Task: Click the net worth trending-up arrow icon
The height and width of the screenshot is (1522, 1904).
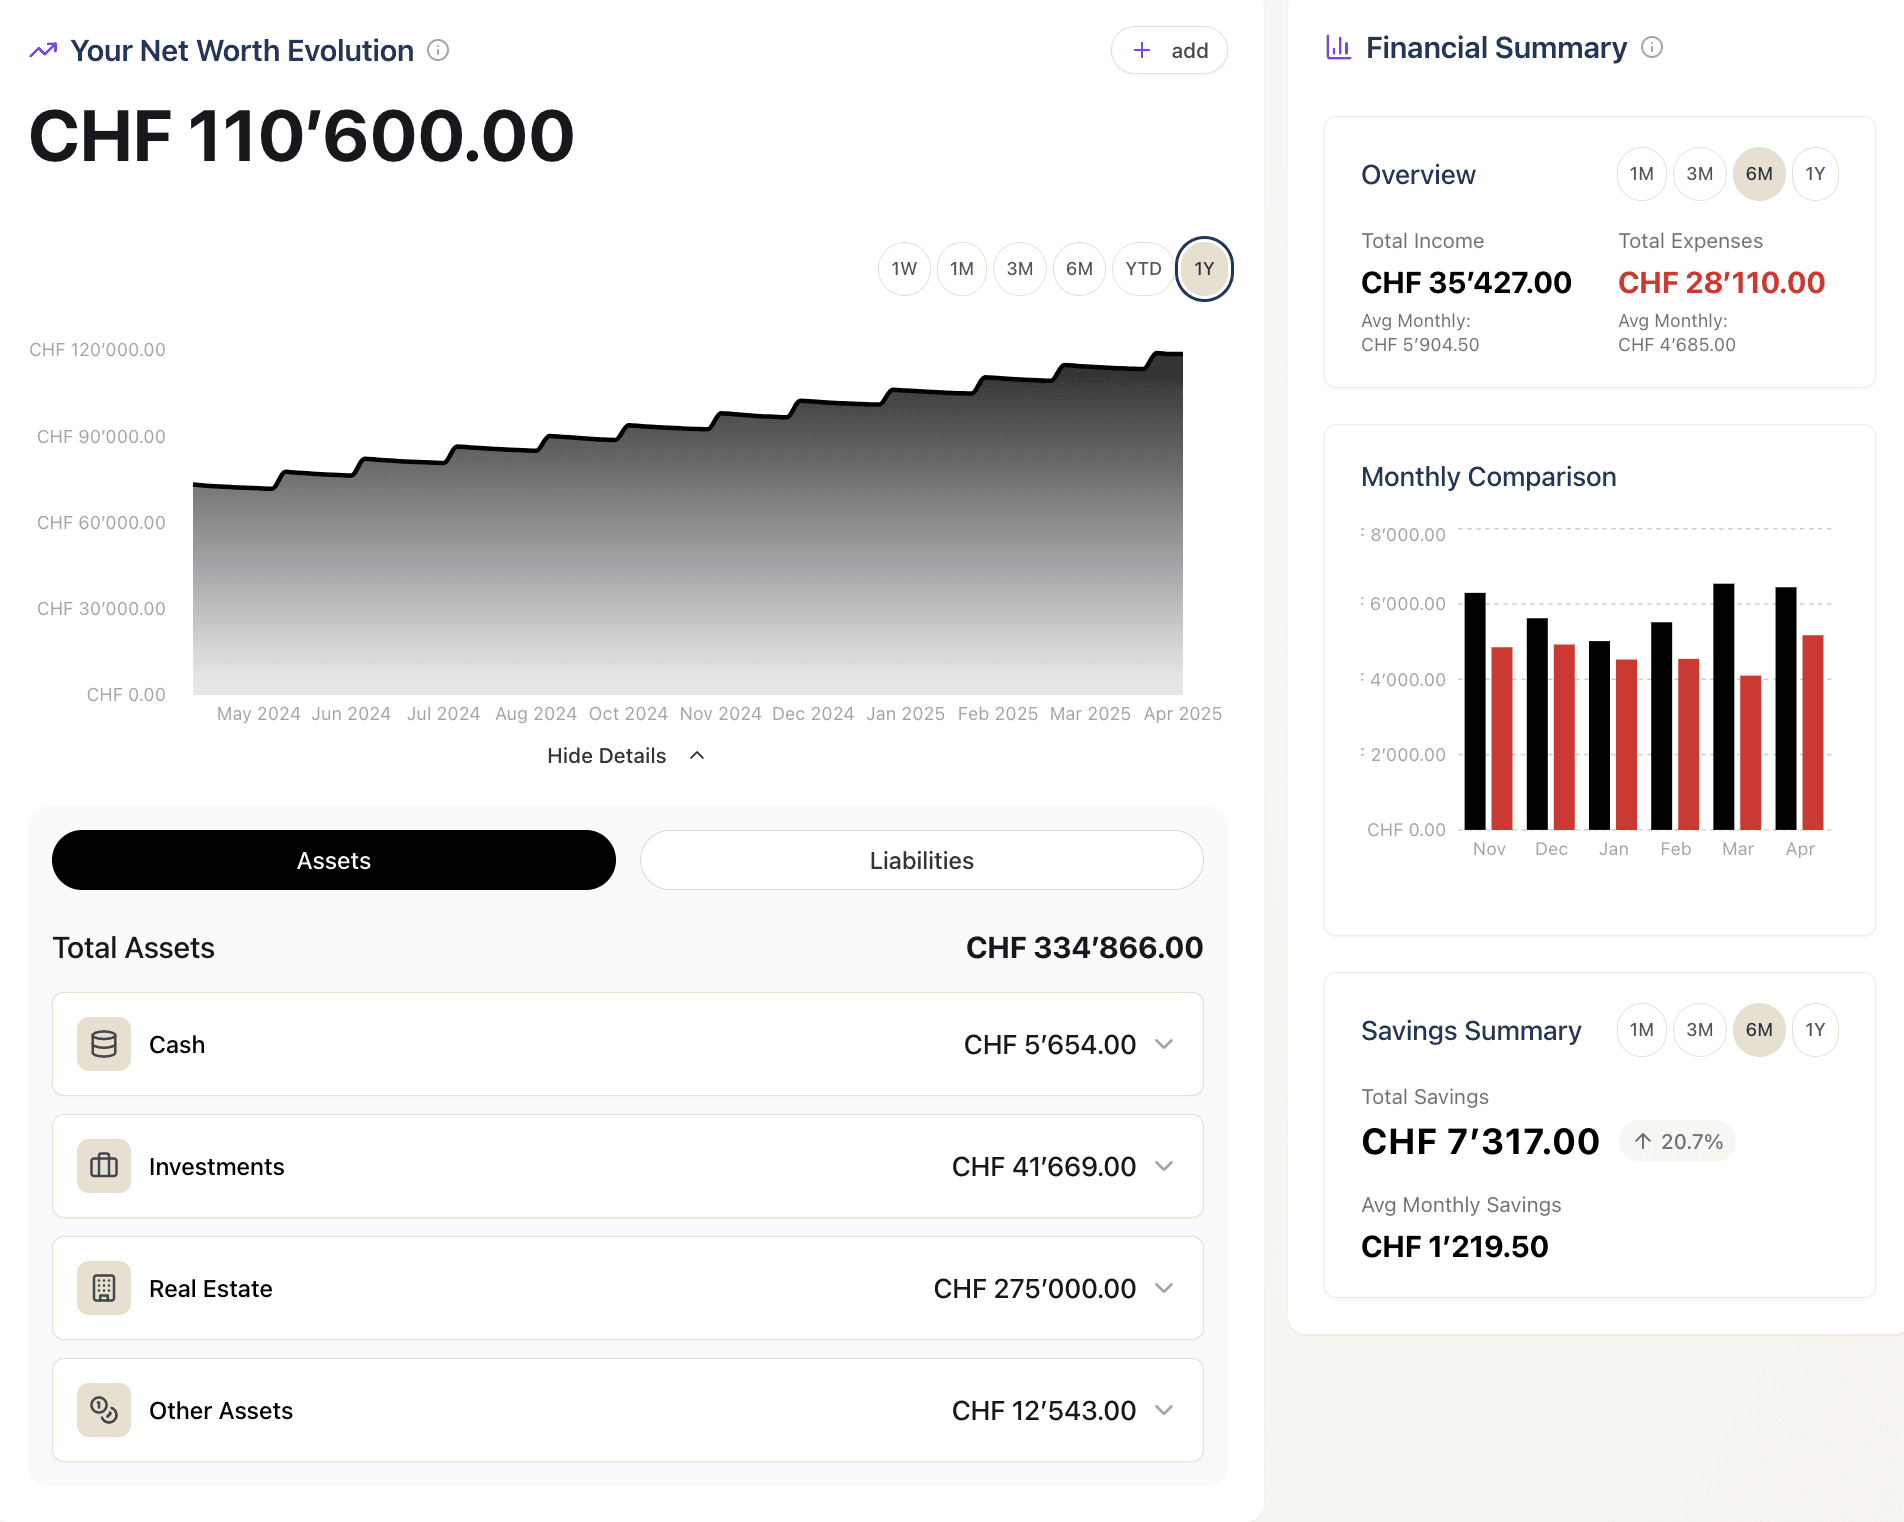Action: pyautogui.click(x=43, y=50)
